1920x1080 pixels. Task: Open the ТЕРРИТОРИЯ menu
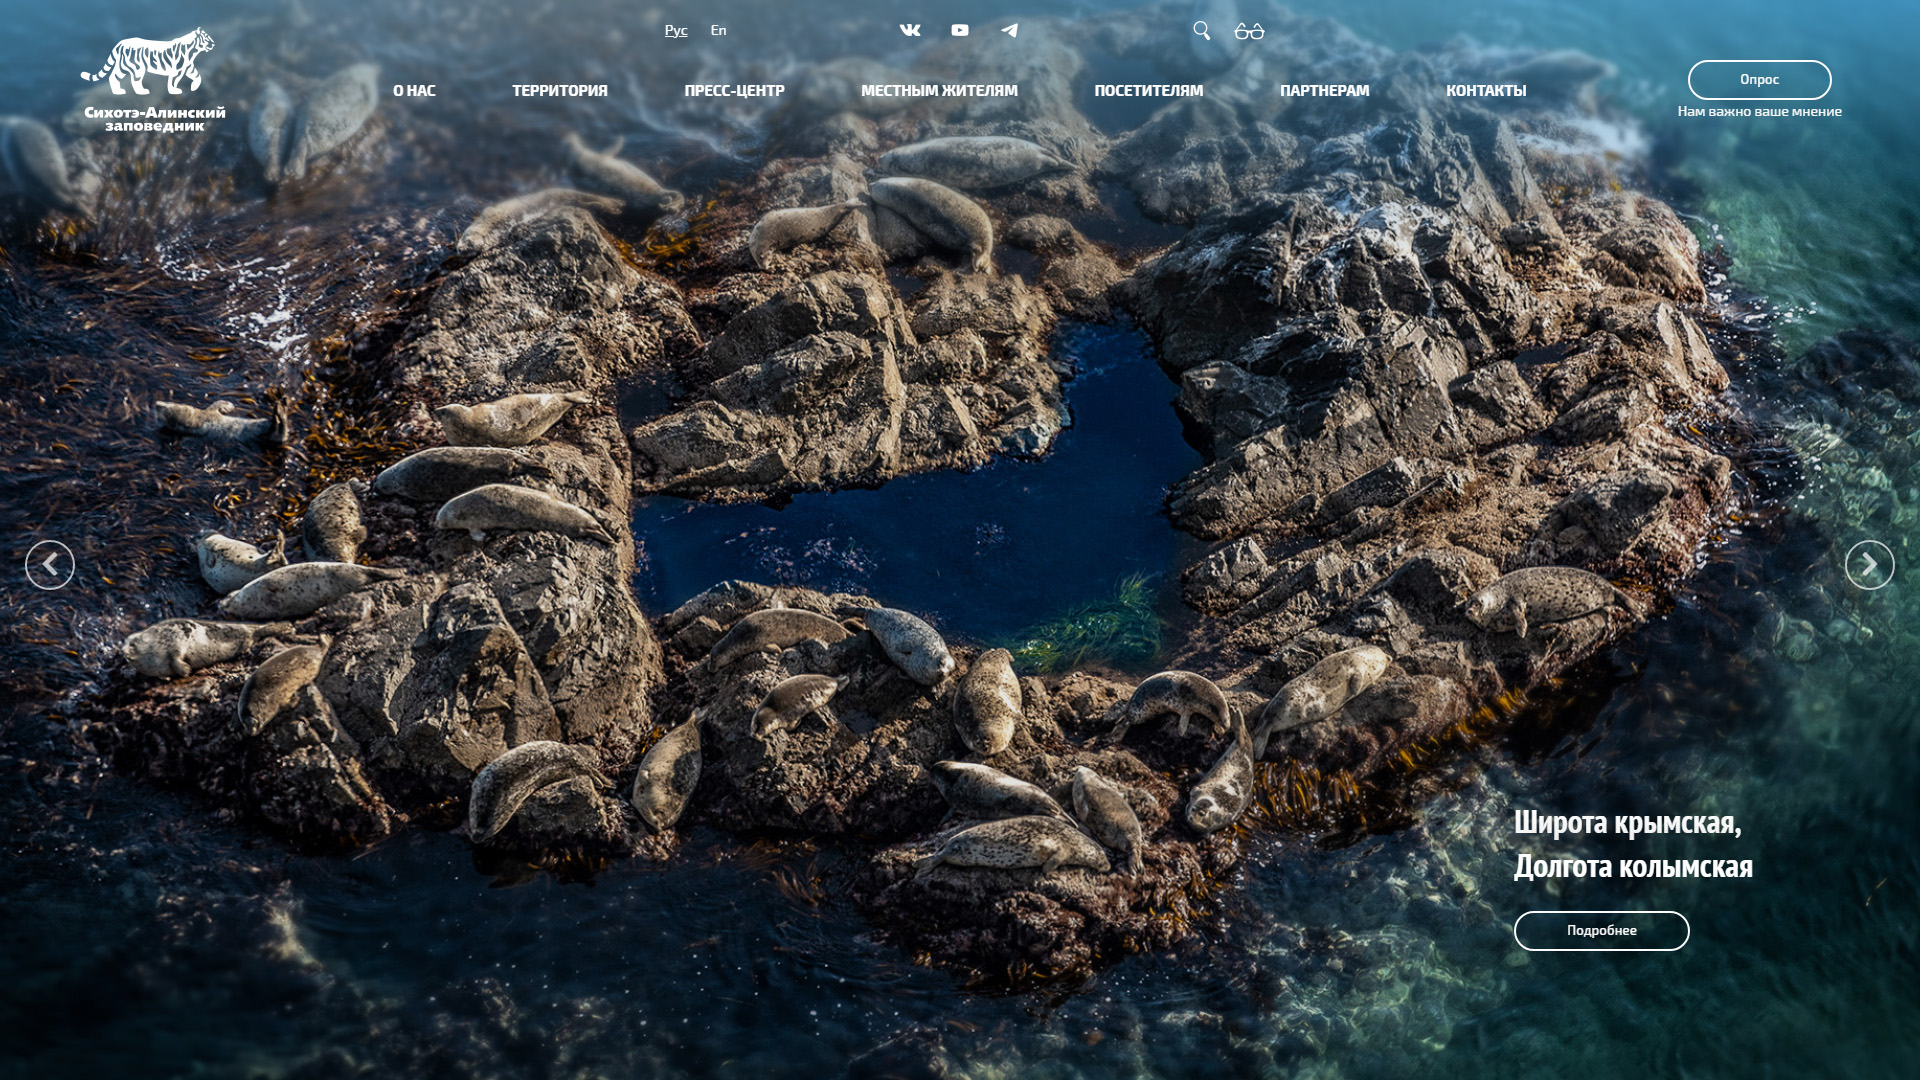[560, 91]
